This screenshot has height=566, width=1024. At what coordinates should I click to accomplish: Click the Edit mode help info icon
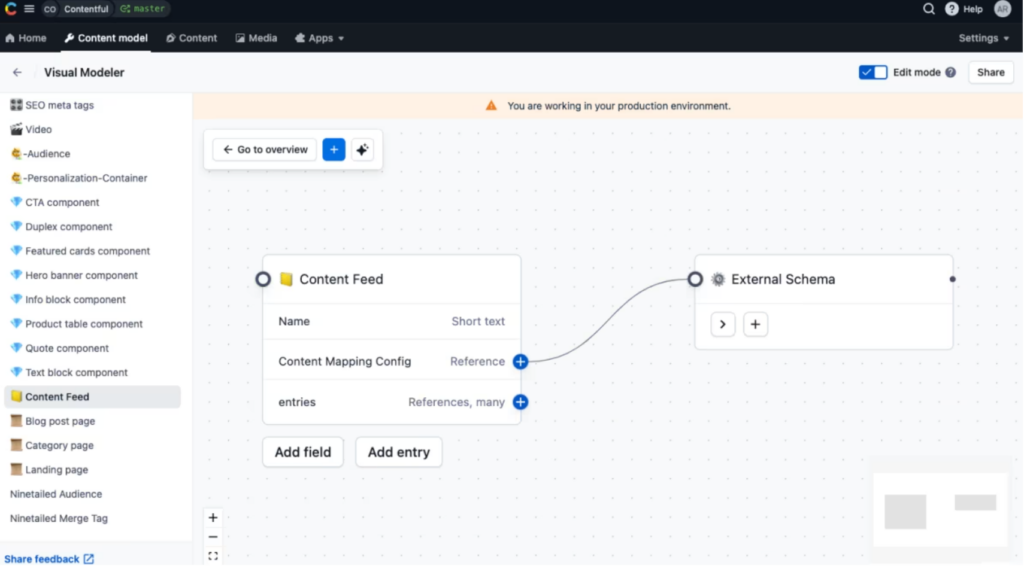951,73
